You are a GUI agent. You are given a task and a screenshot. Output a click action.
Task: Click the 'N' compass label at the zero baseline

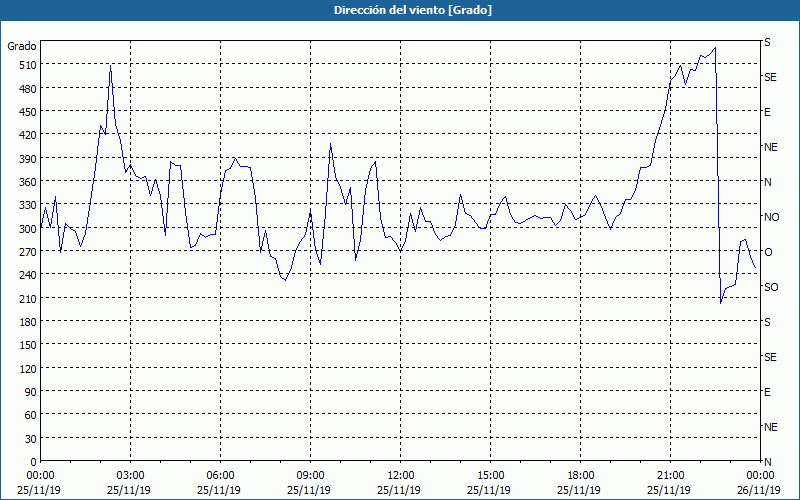[767, 462]
